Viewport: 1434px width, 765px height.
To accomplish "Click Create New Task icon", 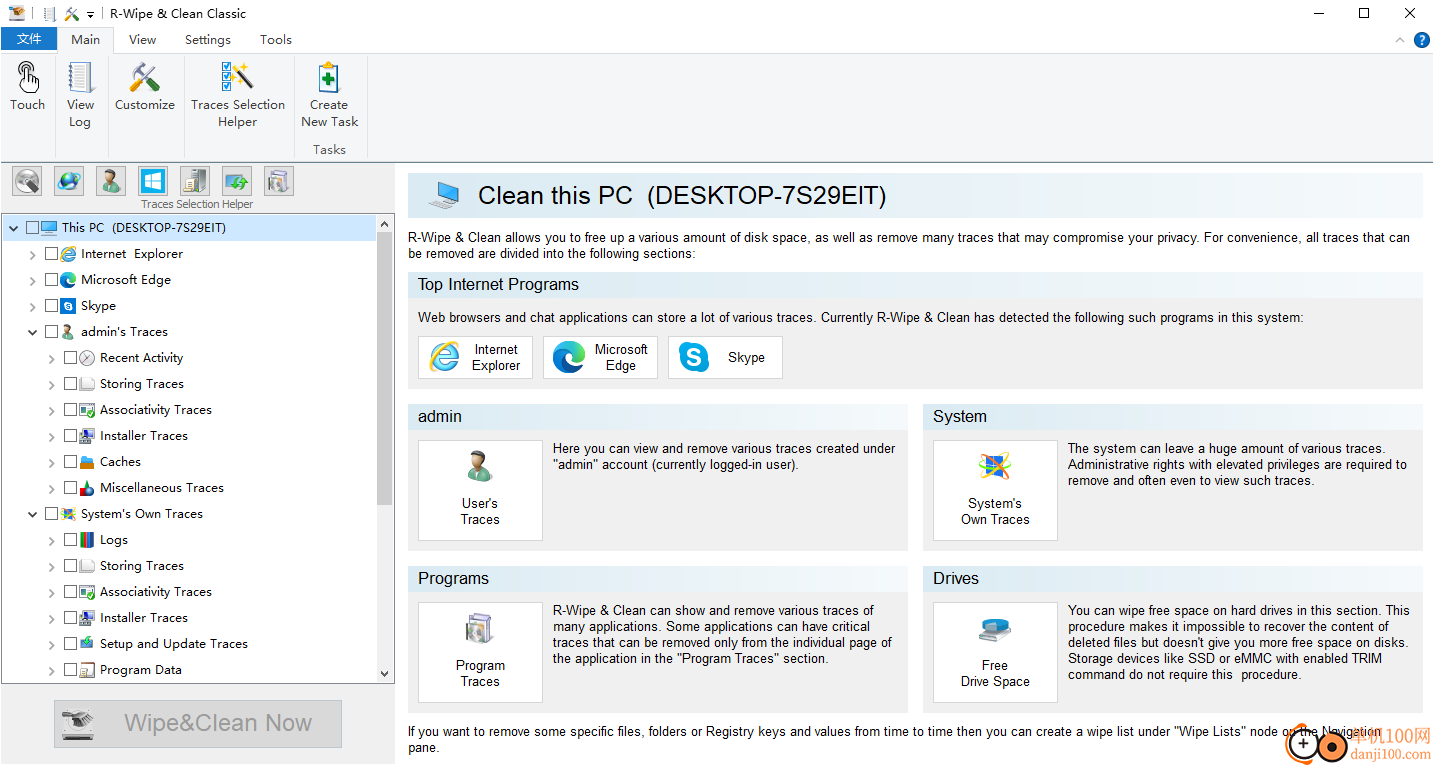I will 329,78.
